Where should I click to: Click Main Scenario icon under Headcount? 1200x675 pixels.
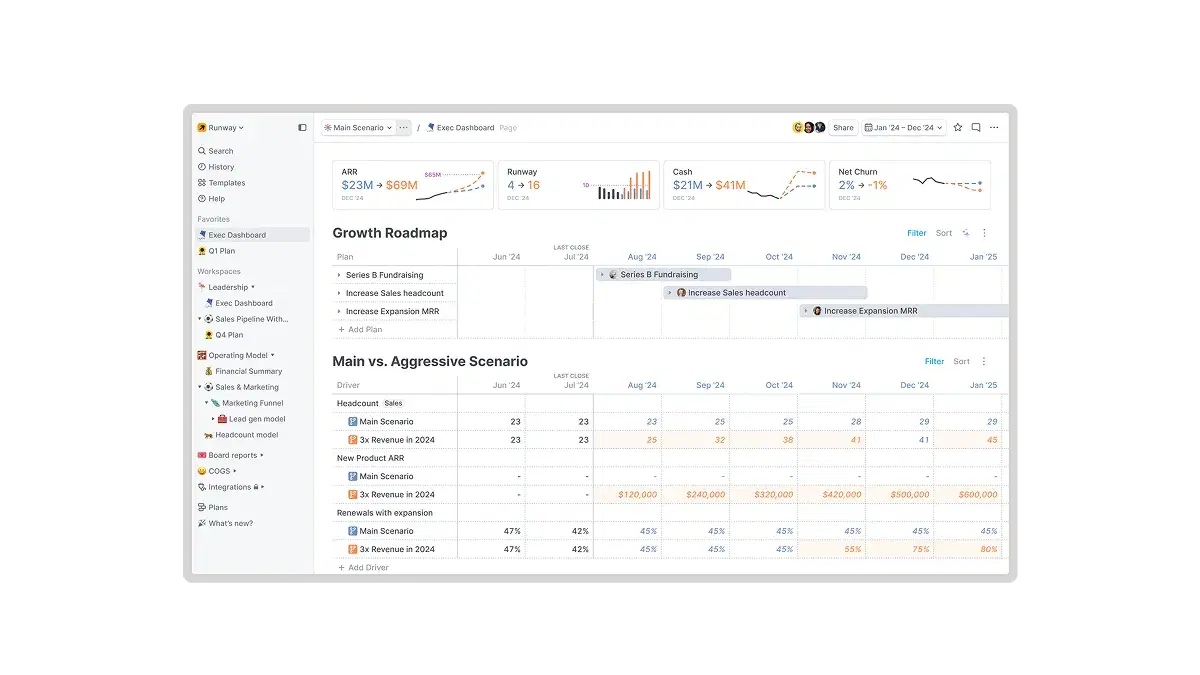353,422
